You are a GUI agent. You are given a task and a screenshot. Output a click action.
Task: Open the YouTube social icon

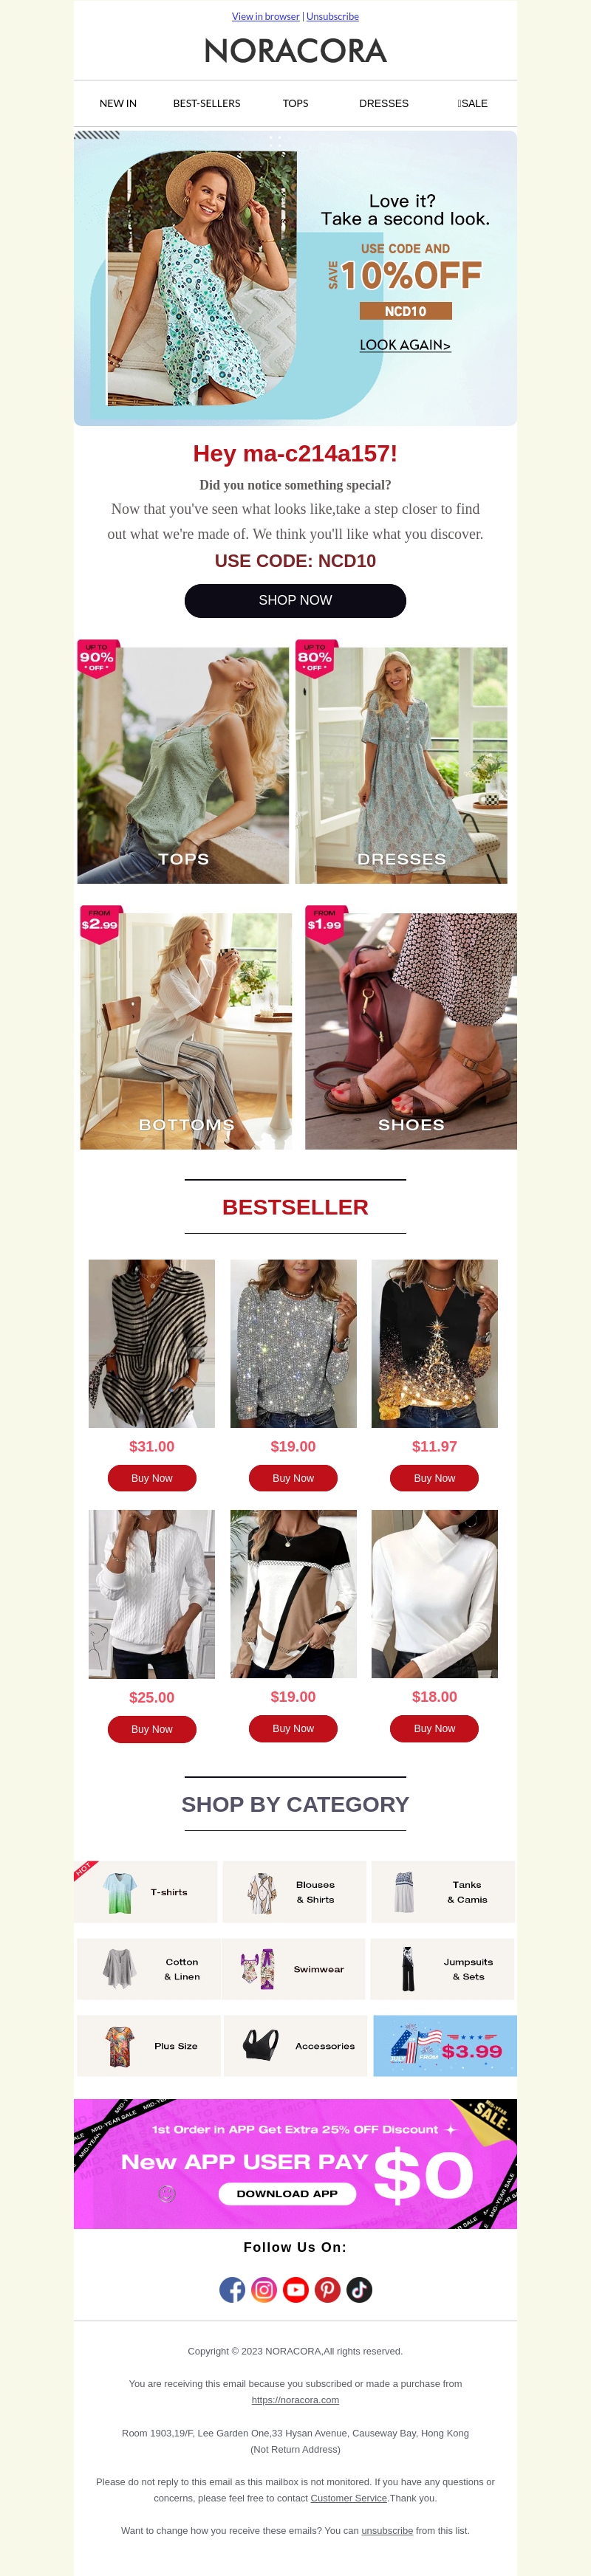(296, 2289)
